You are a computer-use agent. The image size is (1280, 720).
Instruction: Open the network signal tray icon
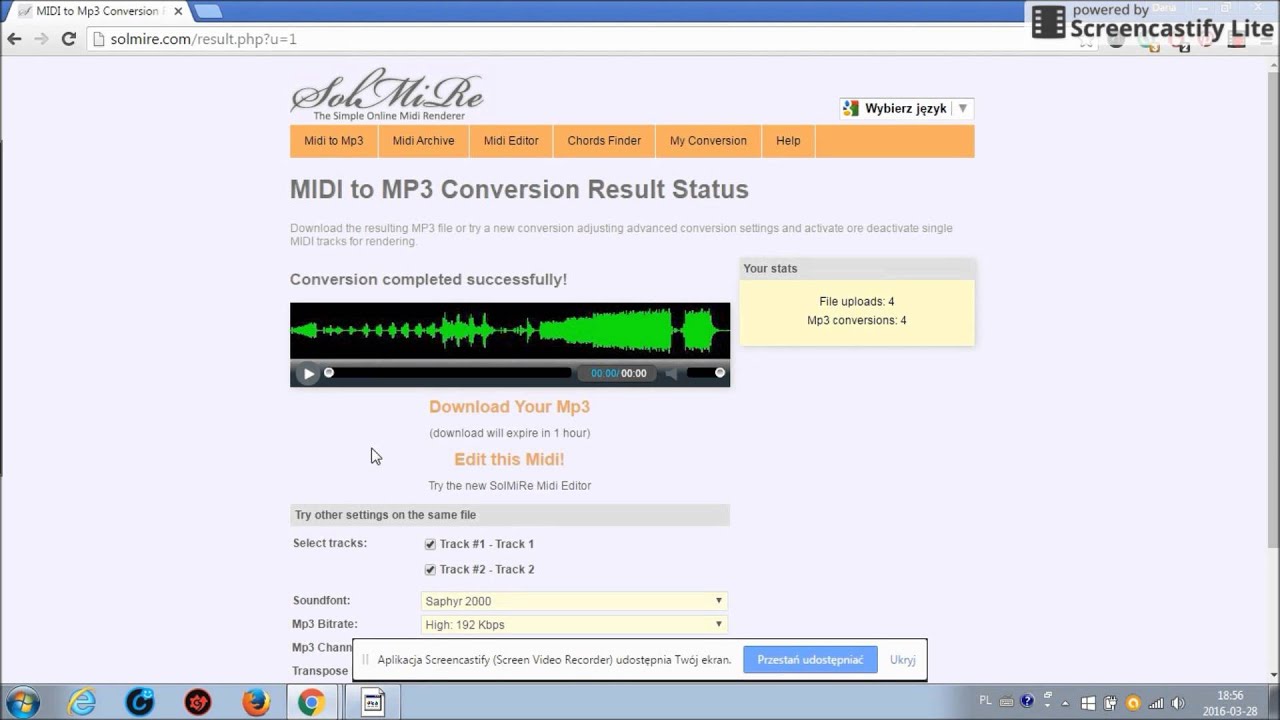(x=1155, y=702)
